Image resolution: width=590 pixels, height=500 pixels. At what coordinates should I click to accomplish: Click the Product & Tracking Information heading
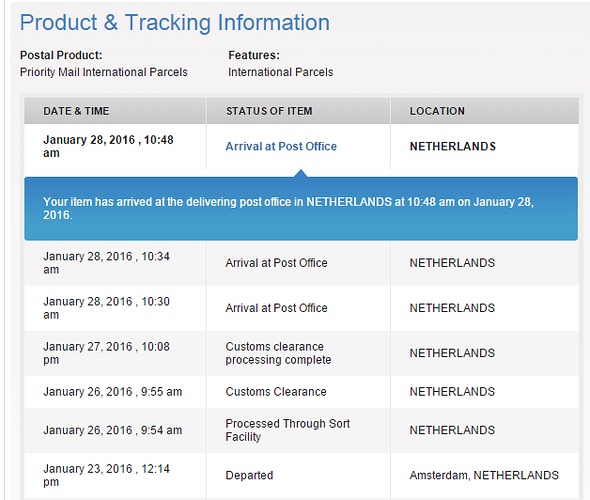[x=175, y=23]
